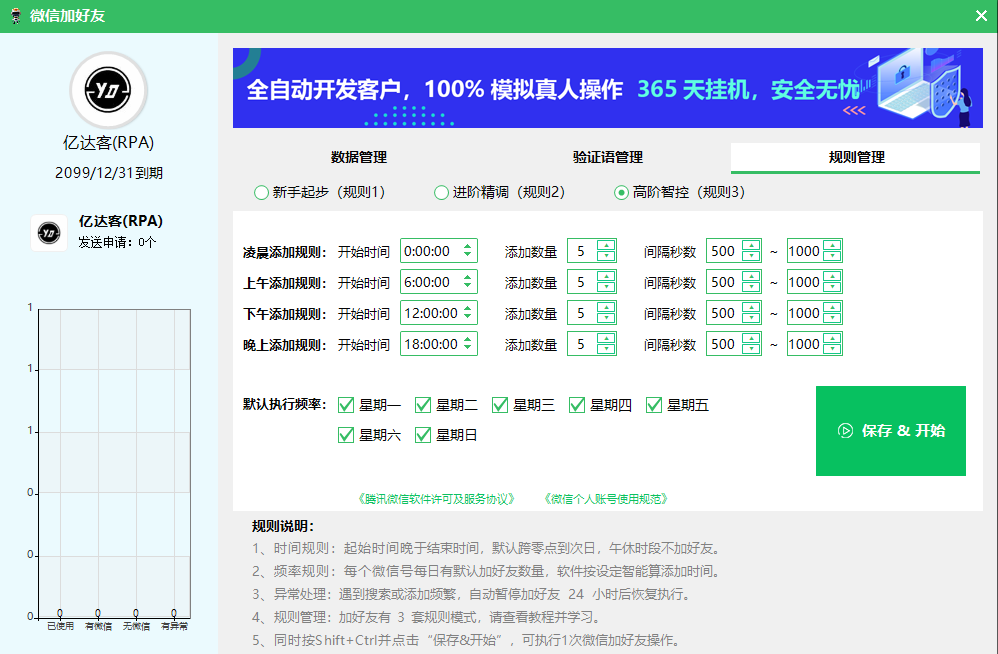Click the small 亿达客(RPA) account list icon
The height and width of the screenshot is (654, 998).
point(49,232)
